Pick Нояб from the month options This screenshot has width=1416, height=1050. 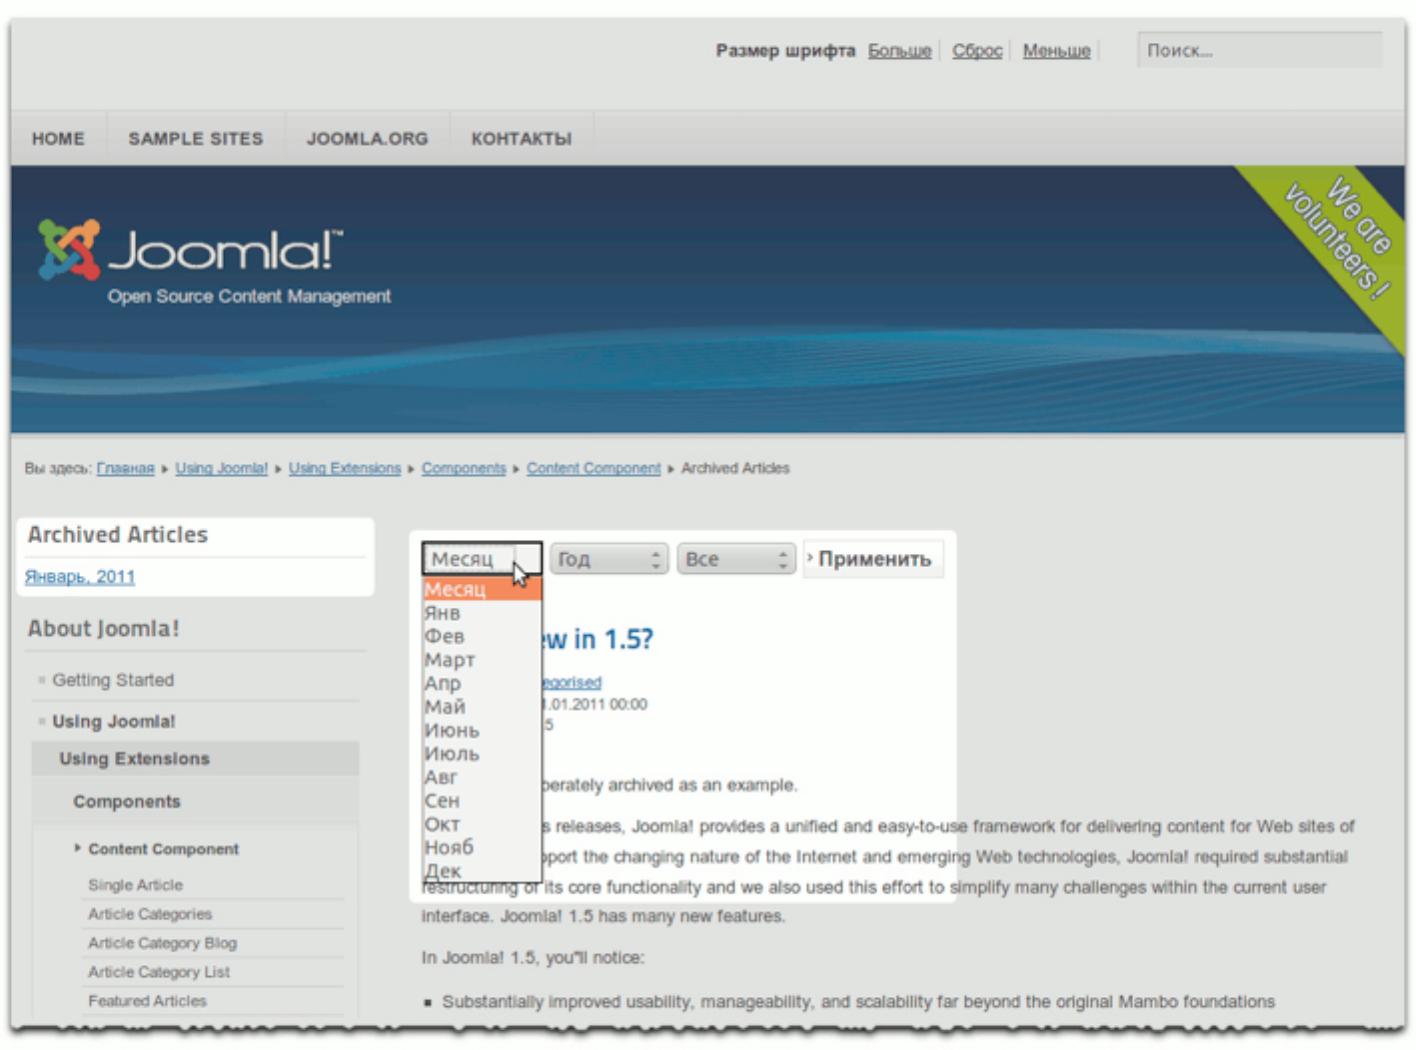(x=449, y=847)
